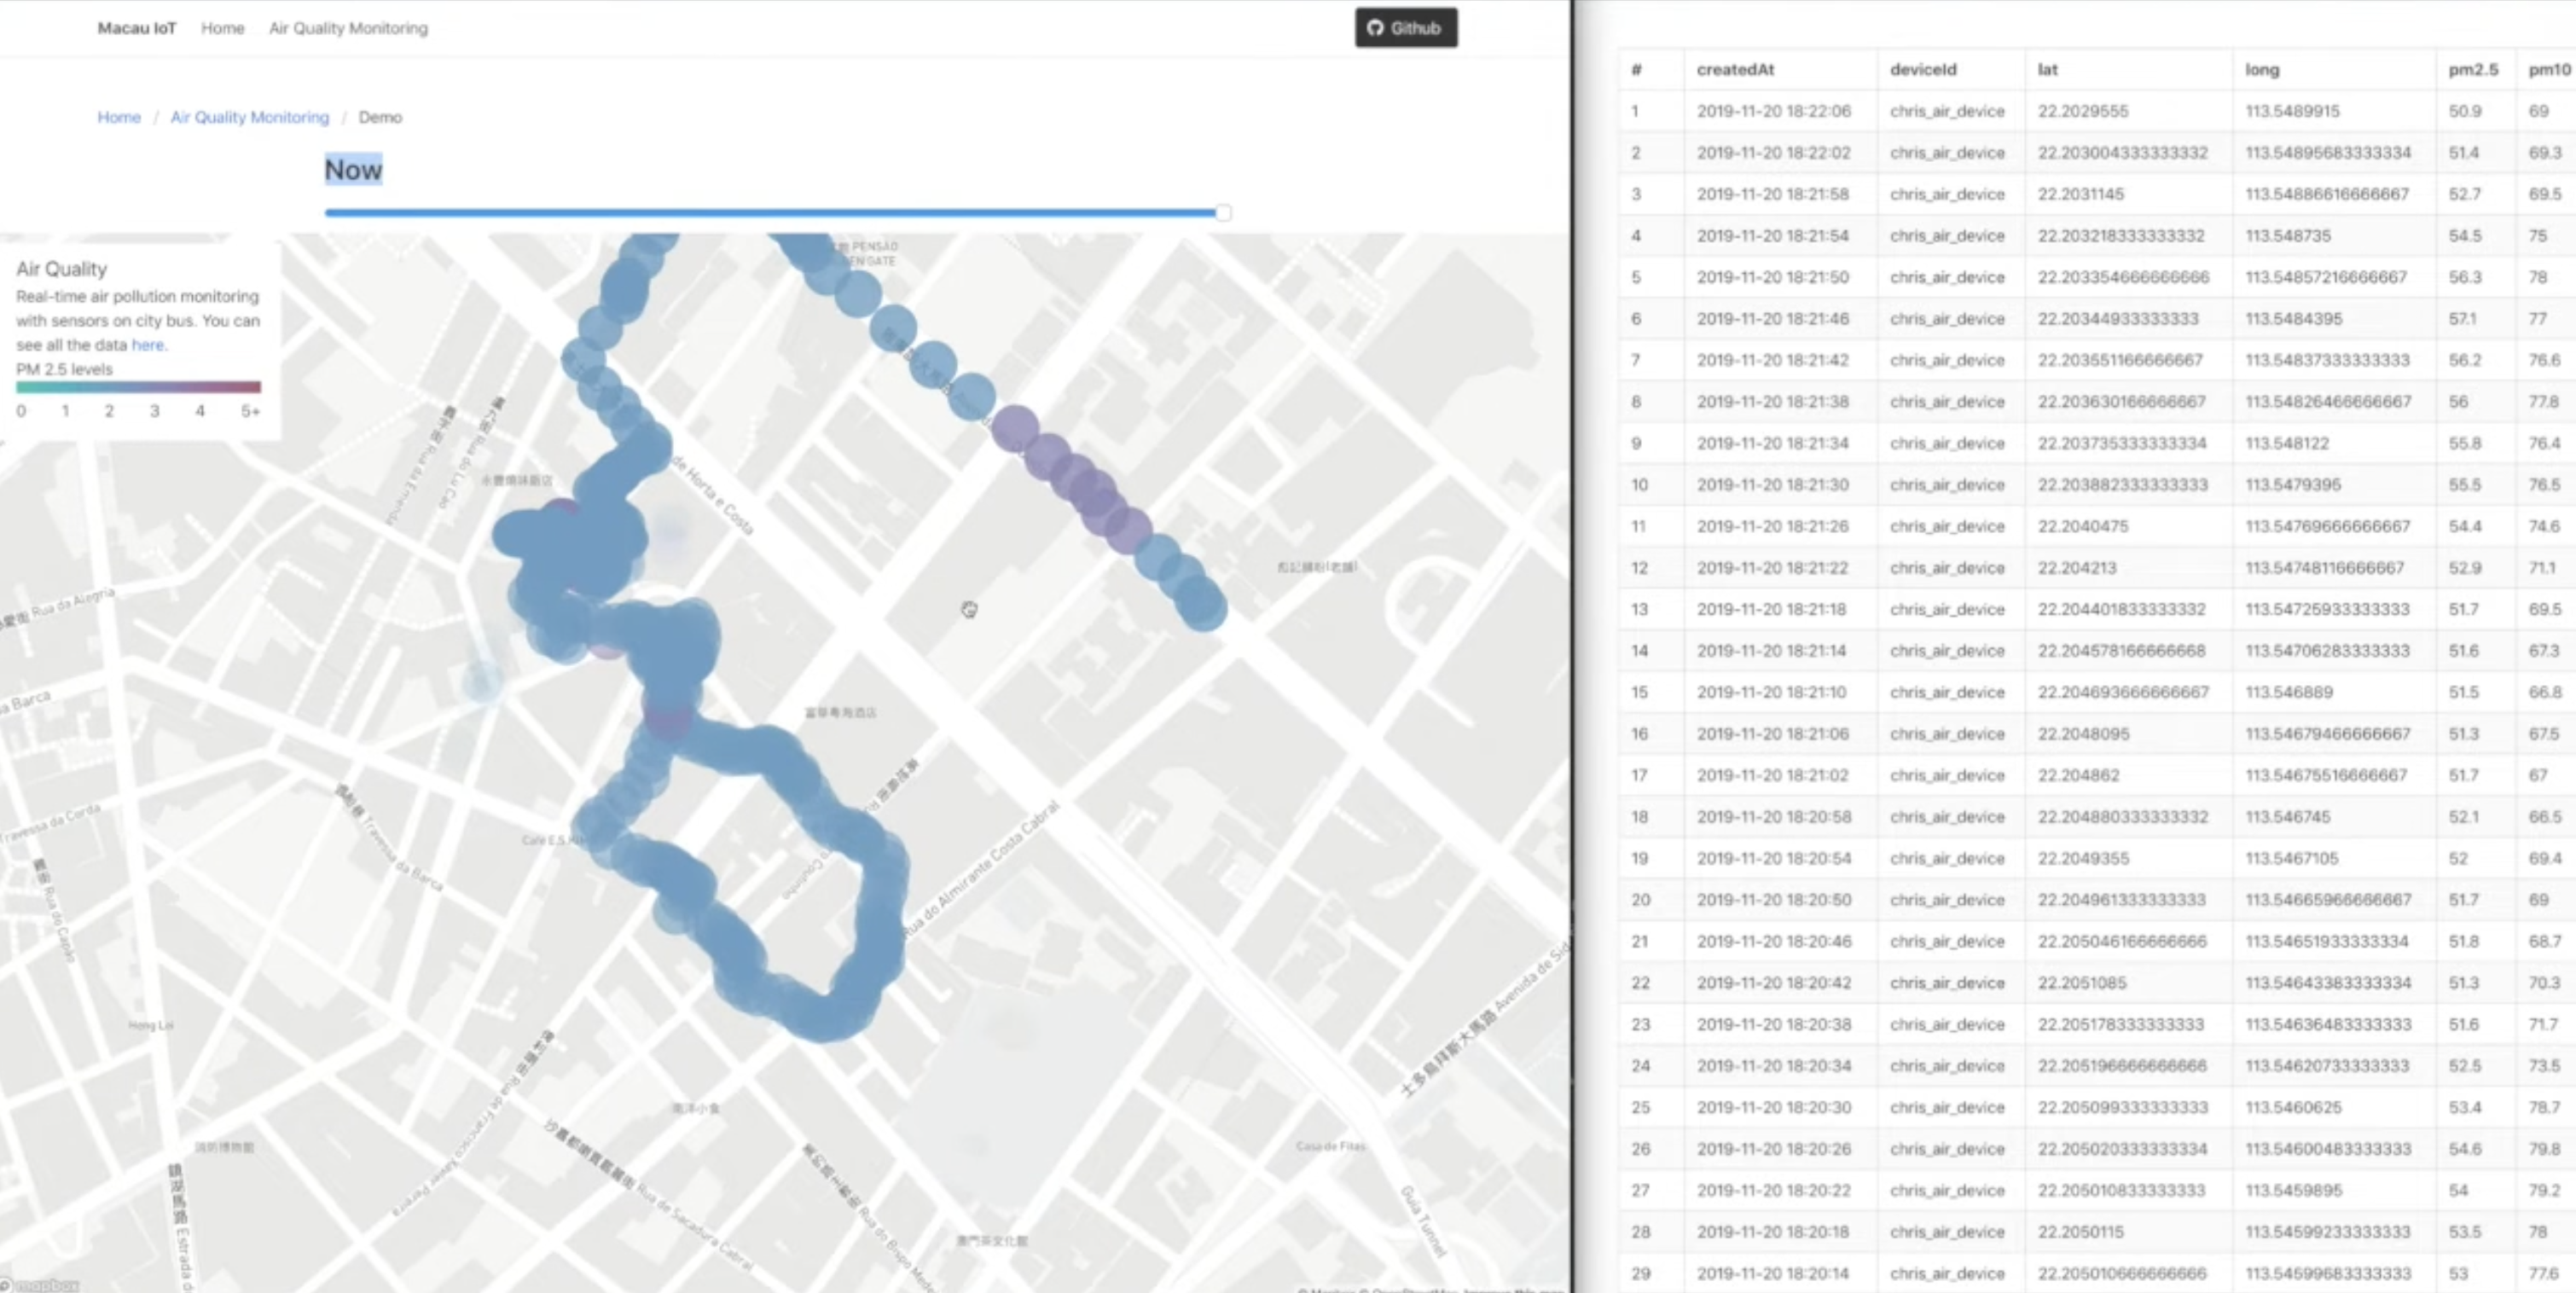Viewport: 2576px width, 1293px height.
Task: Click the pm2.5 column header
Action: pos(2472,70)
